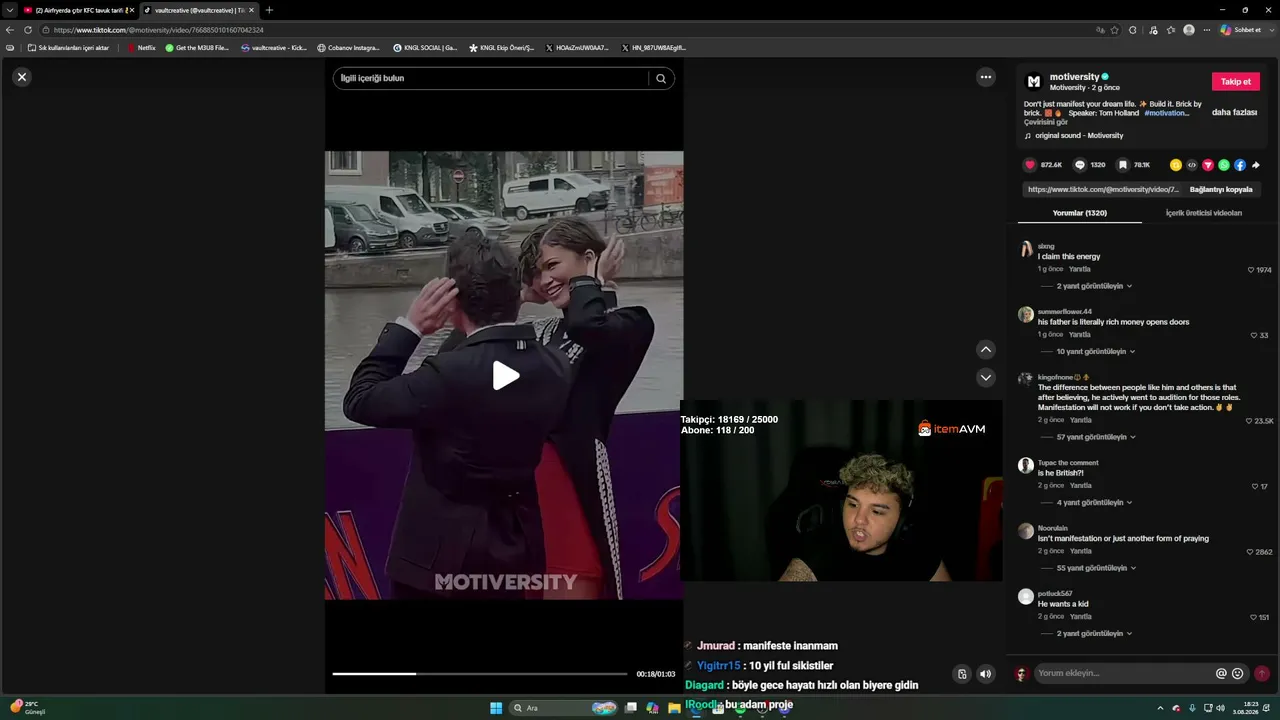Open the Cobanov Instagra... bookmark

click(x=348, y=48)
